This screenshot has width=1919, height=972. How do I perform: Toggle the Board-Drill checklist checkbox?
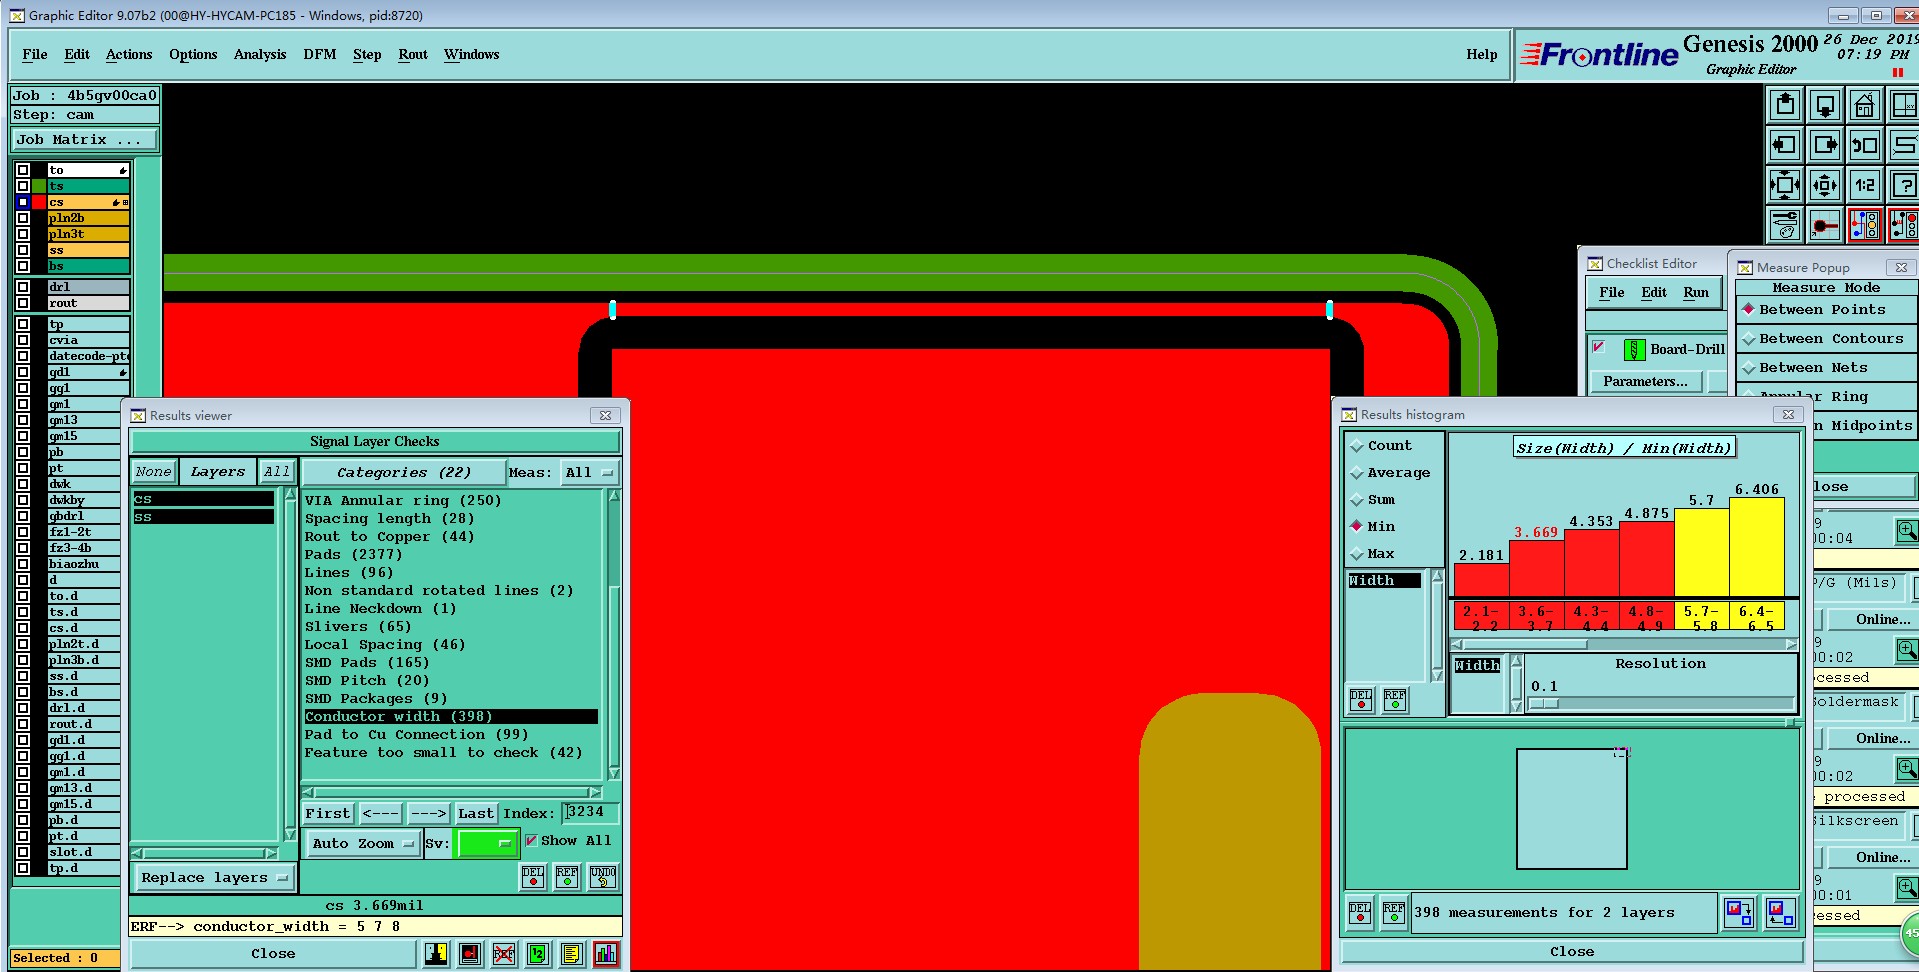click(x=1598, y=347)
